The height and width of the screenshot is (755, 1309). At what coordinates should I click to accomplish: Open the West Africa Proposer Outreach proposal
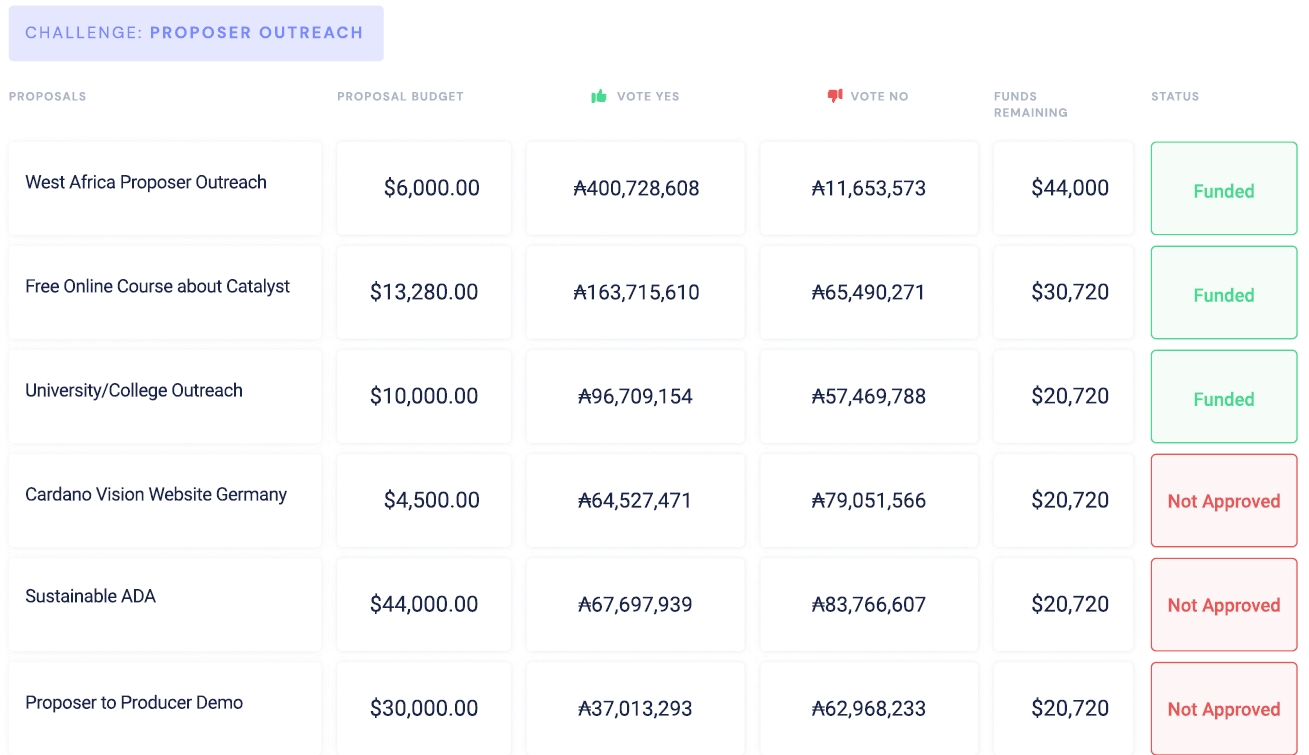[x=146, y=182]
